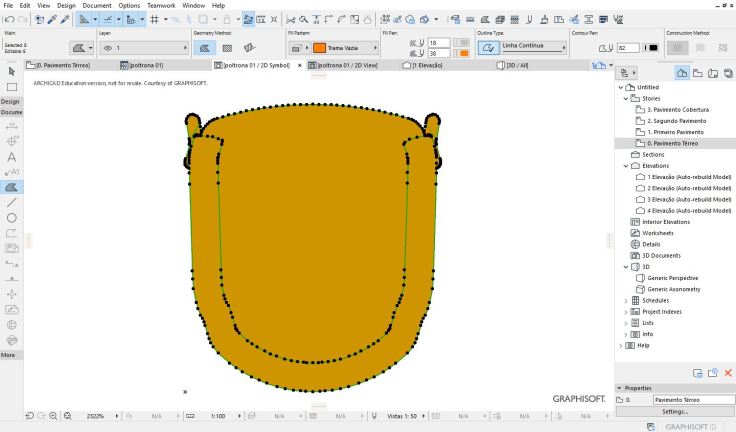Image resolution: width=736 pixels, height=432 pixels.
Task: Open the View Map navigator button
Action: click(698, 73)
